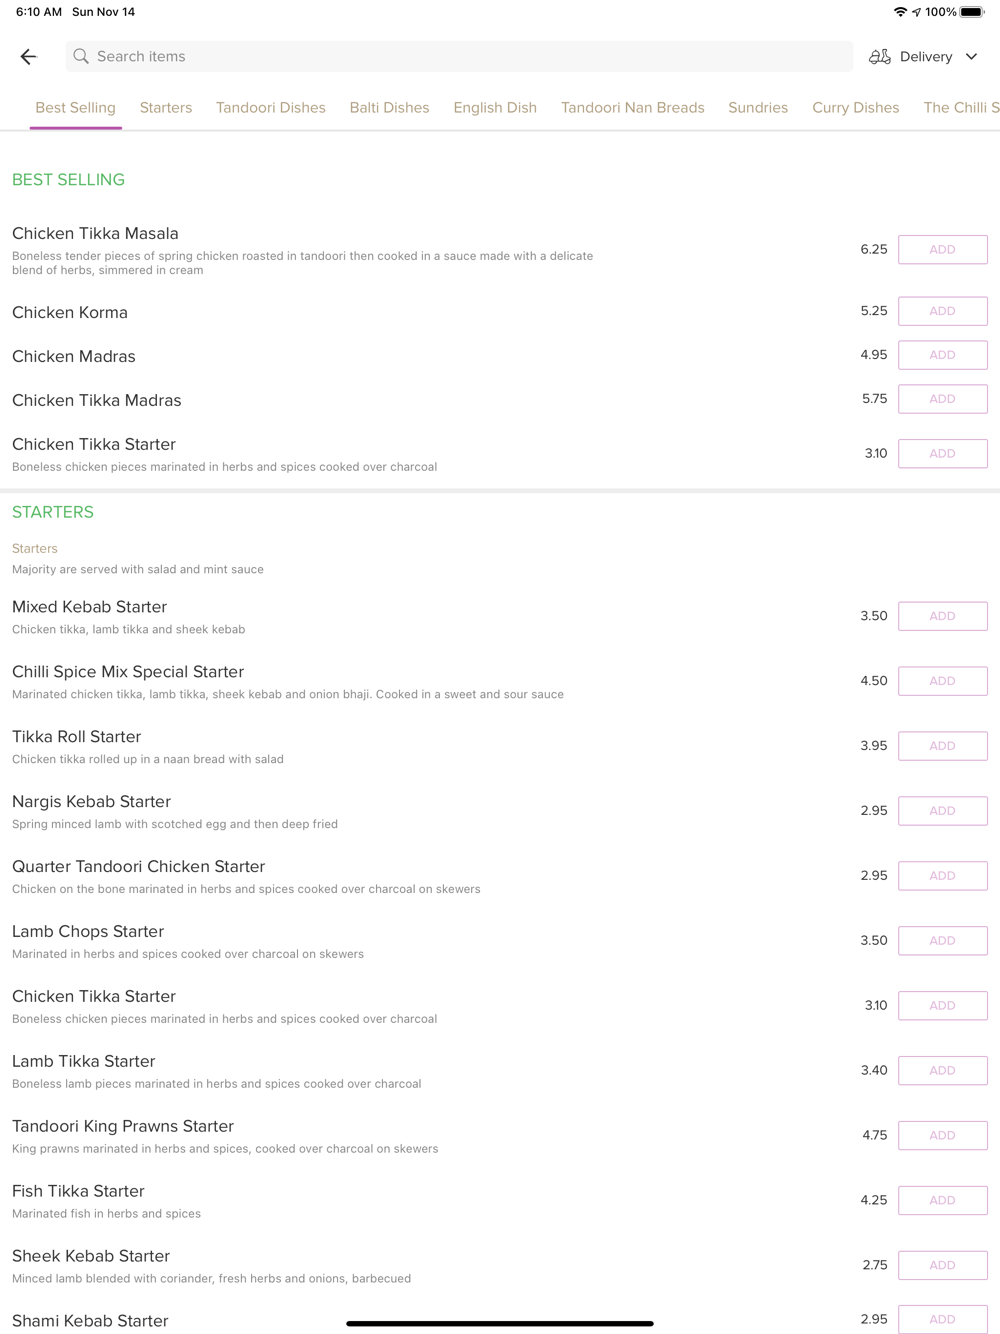
Task: Tap the back arrow icon
Action: 28,57
